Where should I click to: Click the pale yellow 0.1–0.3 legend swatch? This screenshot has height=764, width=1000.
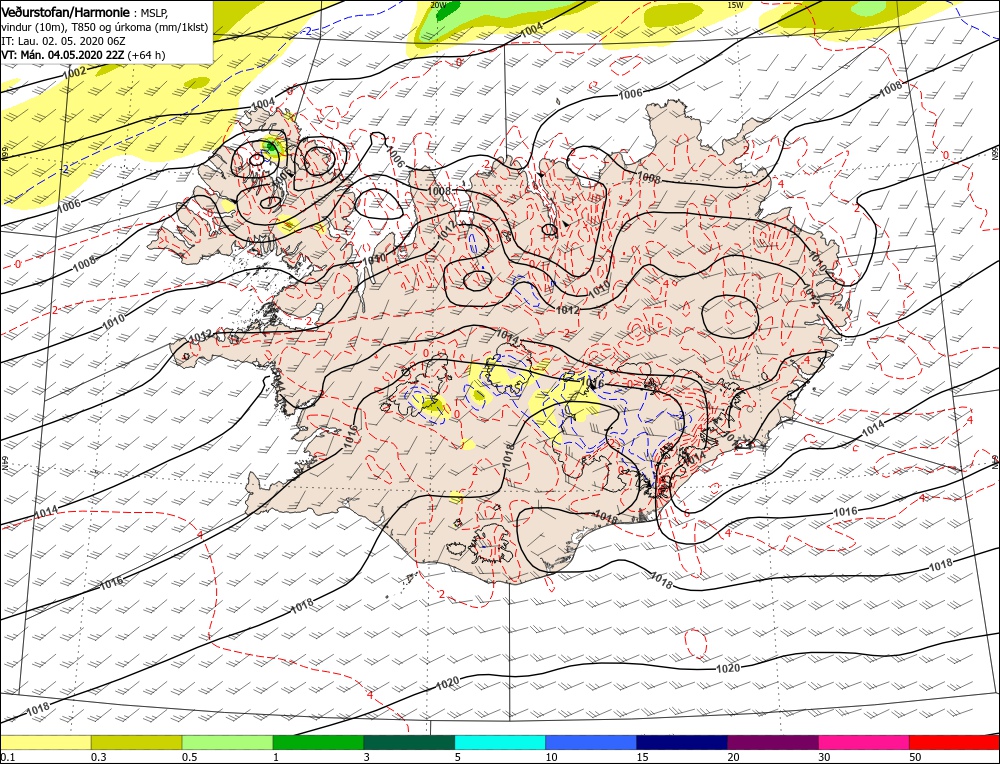pos(45,742)
